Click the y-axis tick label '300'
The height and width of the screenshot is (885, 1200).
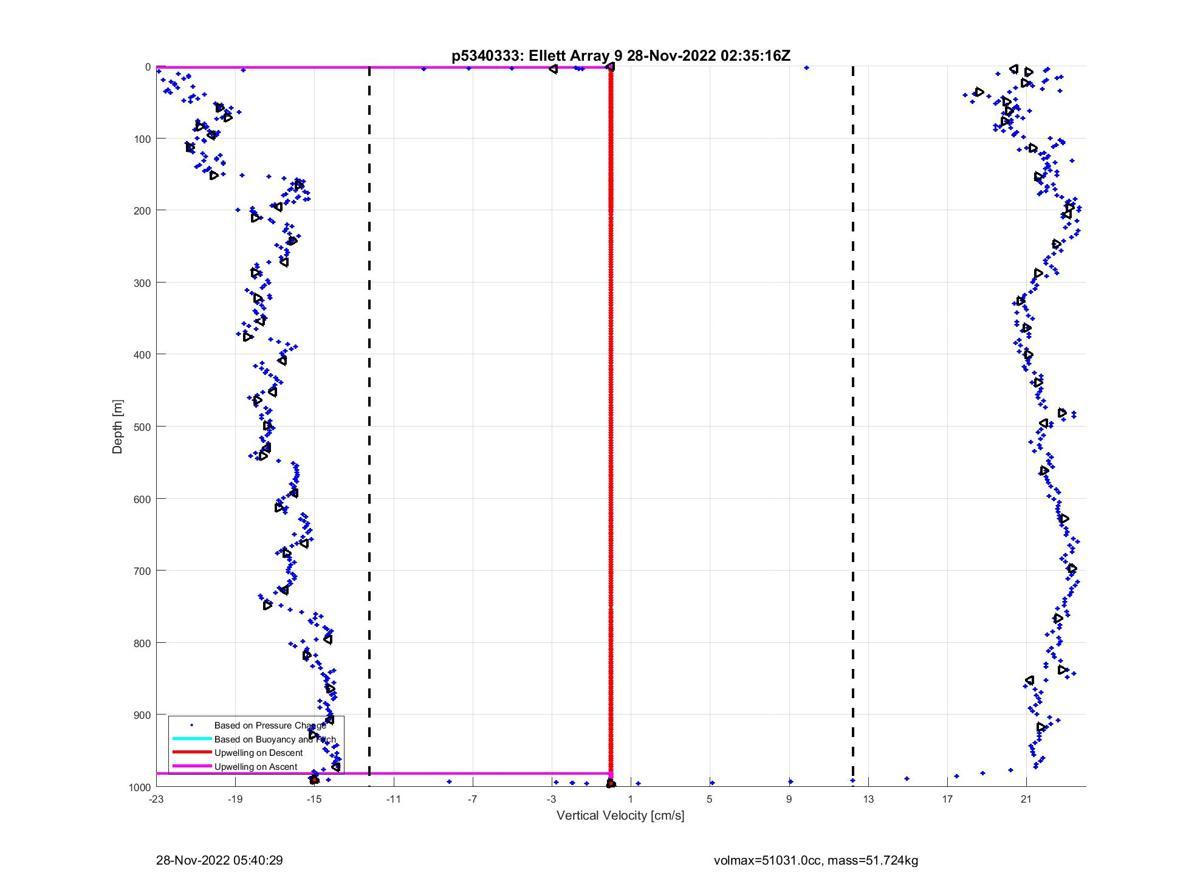tap(142, 283)
